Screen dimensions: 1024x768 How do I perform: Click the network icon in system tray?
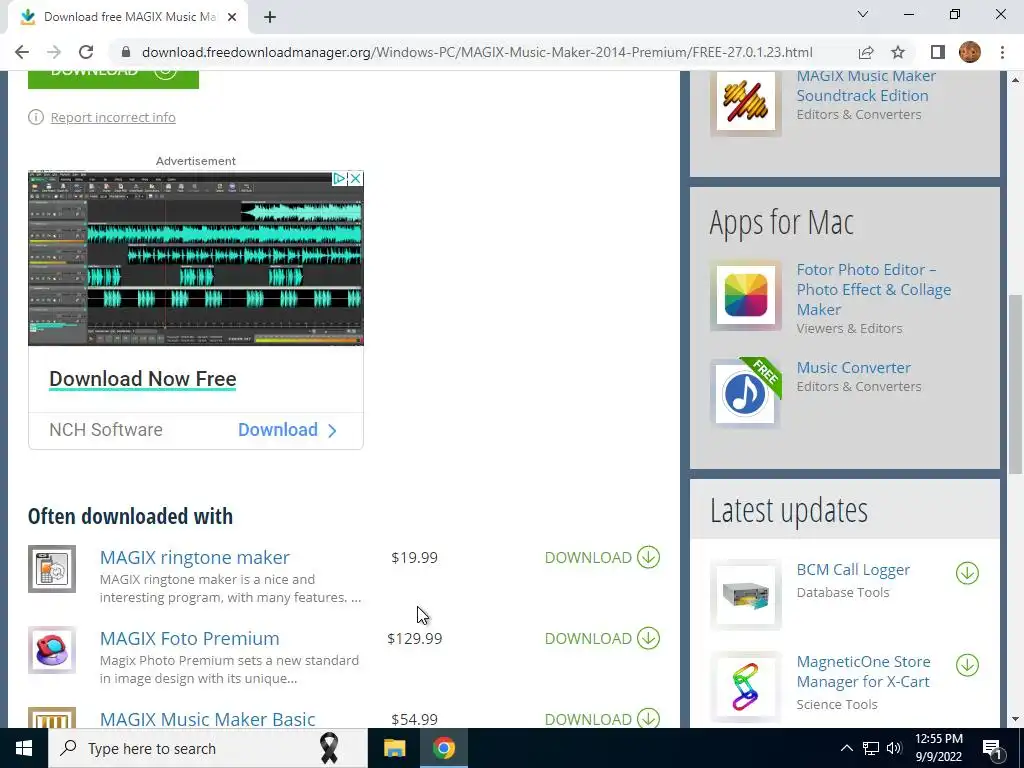pos(871,748)
